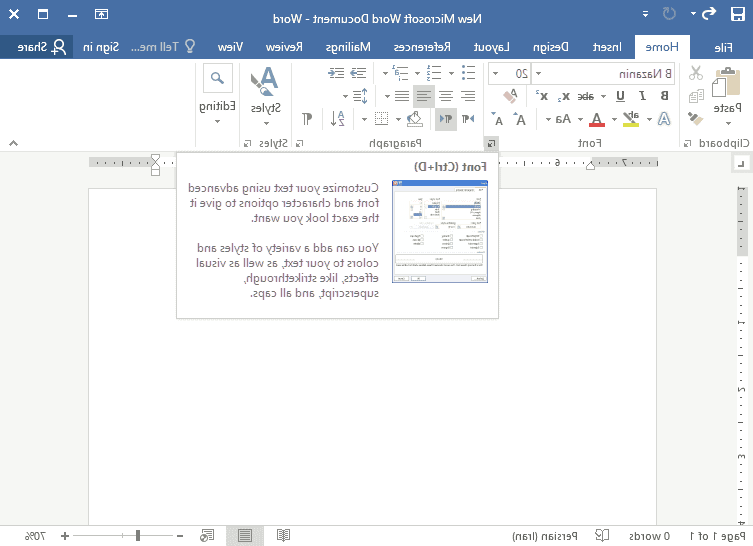Click the Increase Indent icon
Screen dimensions: 753x546
338,73
